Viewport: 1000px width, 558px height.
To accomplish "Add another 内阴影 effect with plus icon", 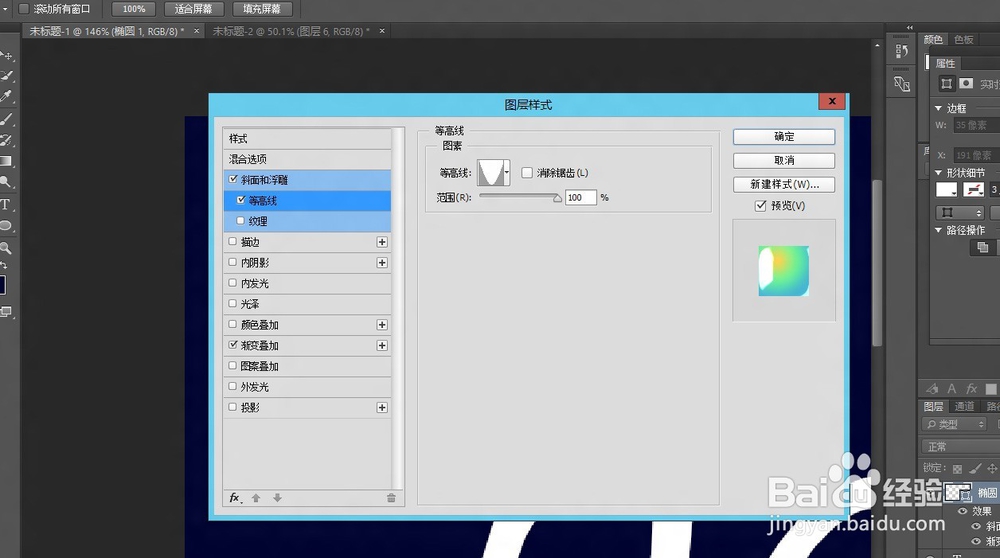I will point(382,263).
